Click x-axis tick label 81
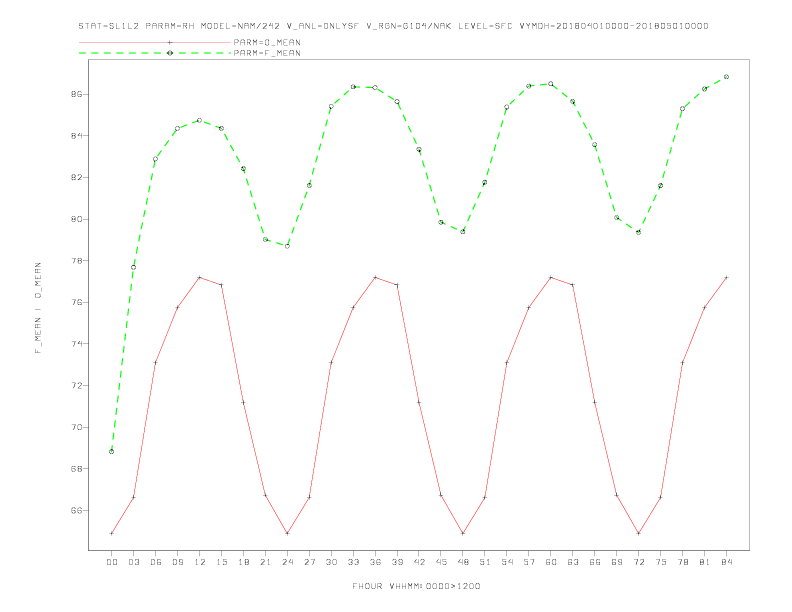Image resolution: width=792 pixels, height=612 pixels. (x=705, y=562)
